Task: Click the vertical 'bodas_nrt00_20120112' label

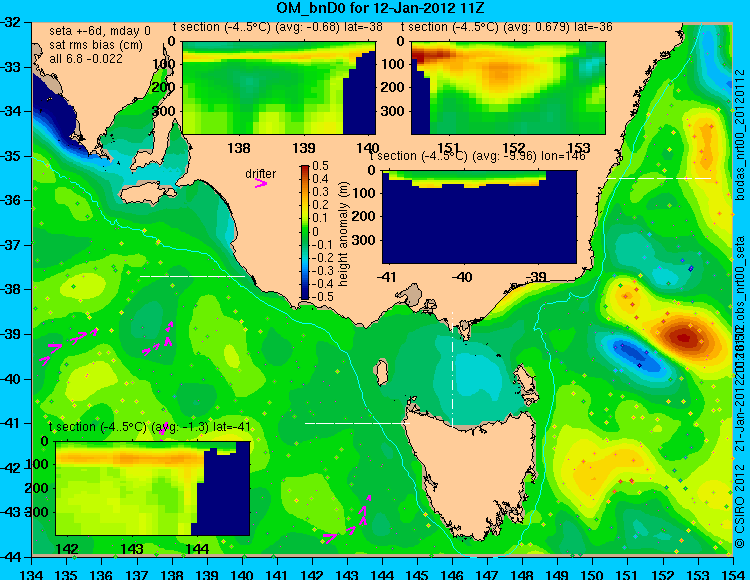Action: point(740,135)
